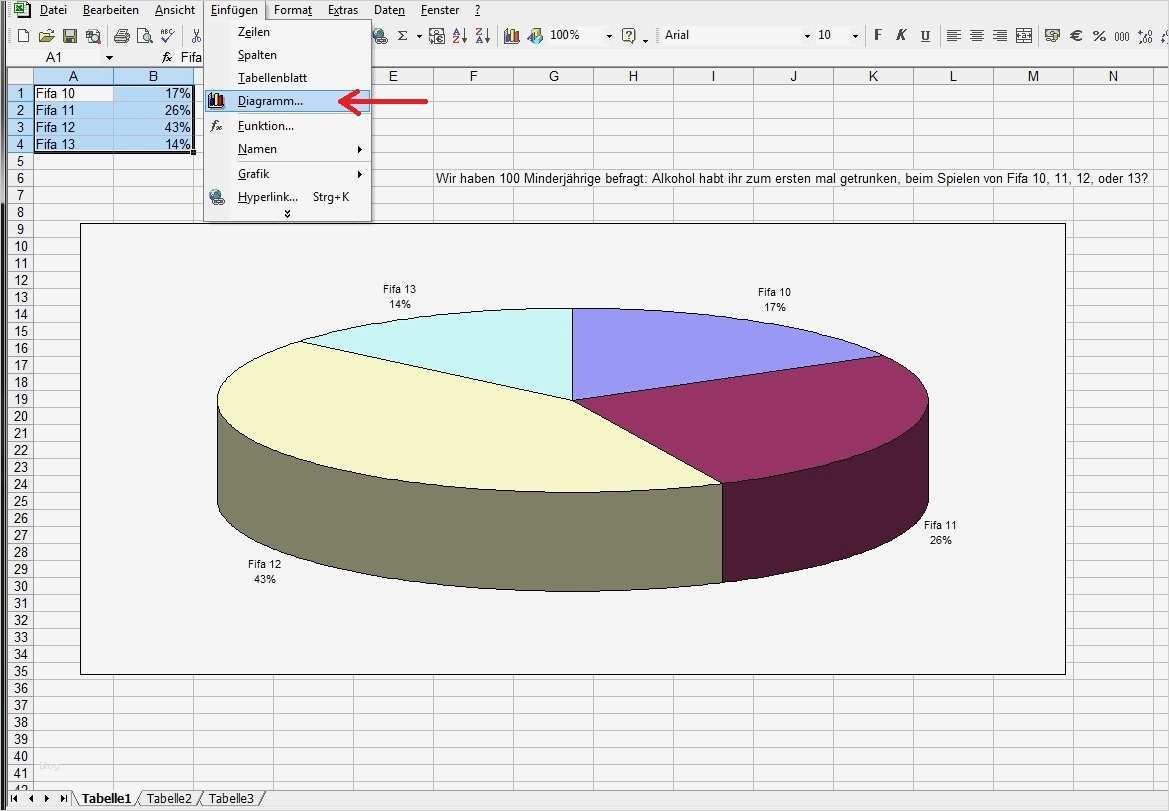
Task: Click the Excel document icon in the menu bar
Action: [x=22, y=10]
